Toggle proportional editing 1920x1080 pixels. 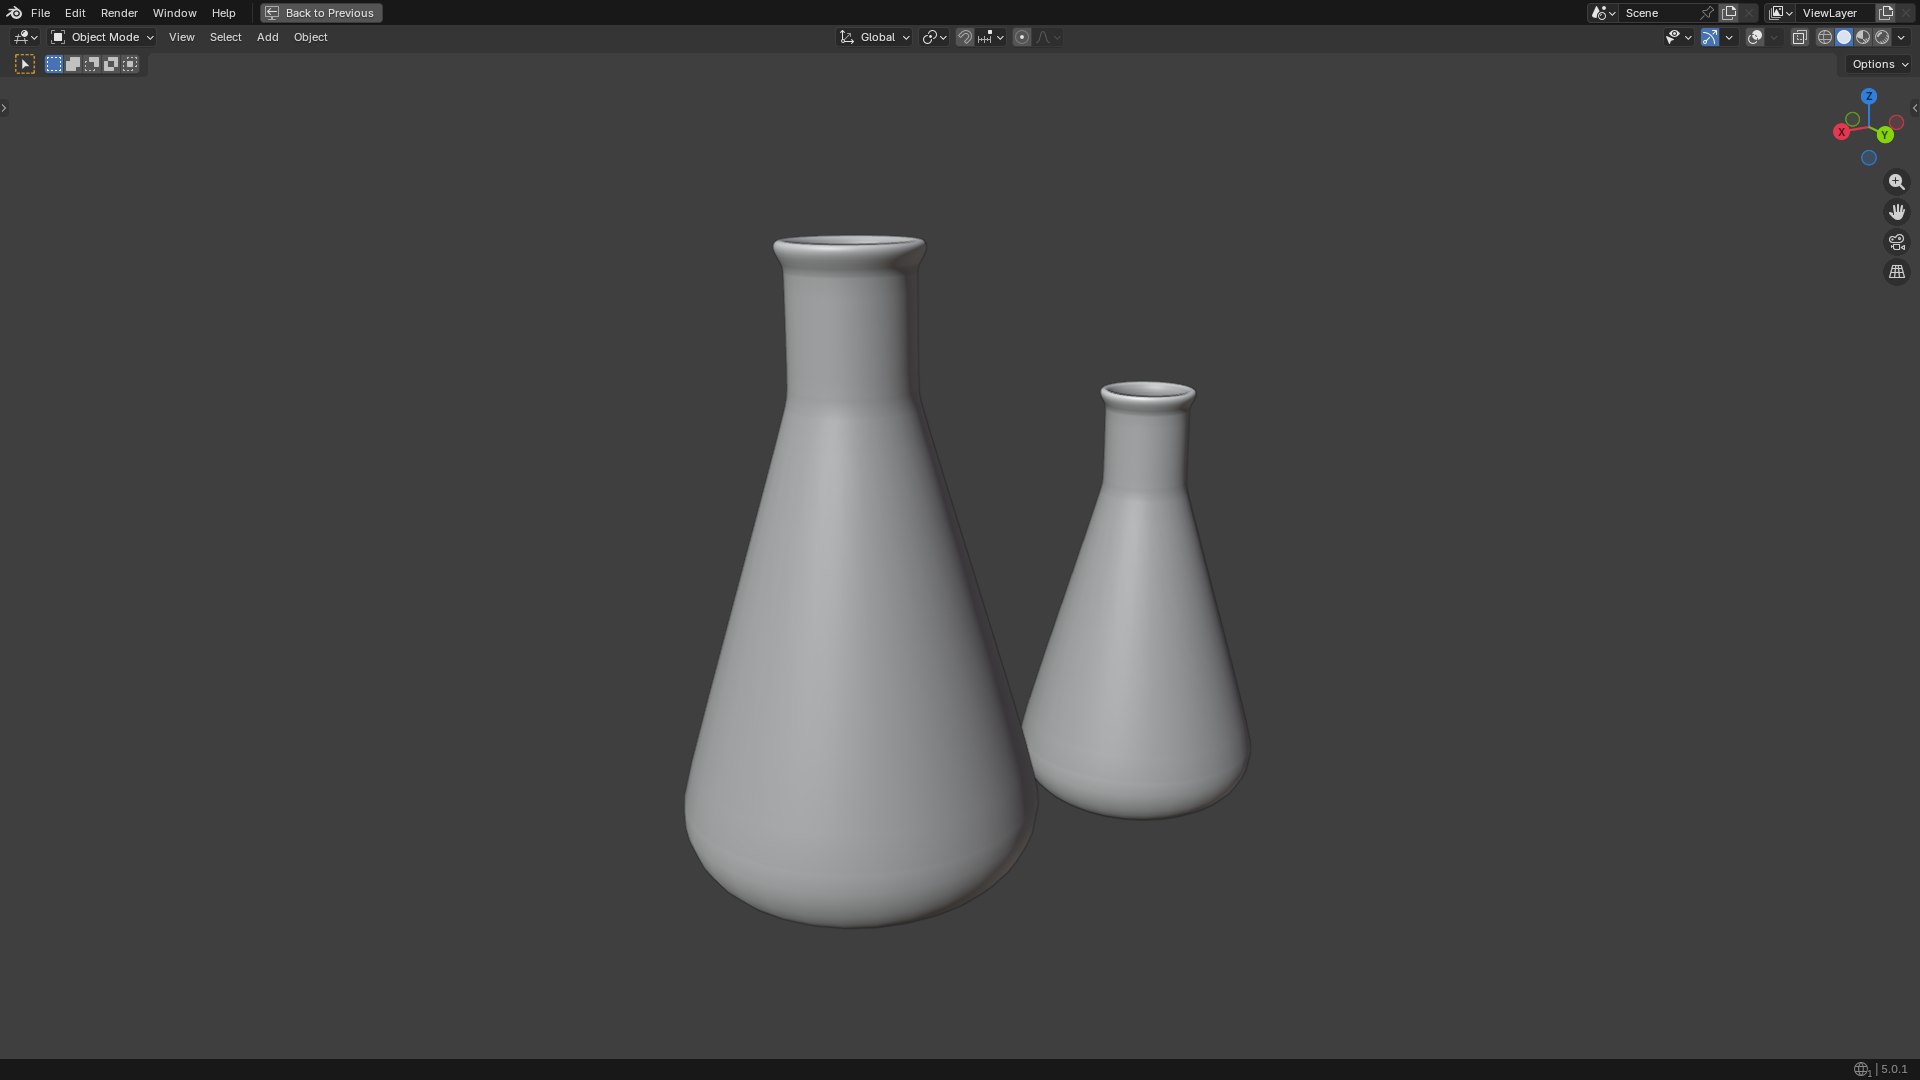pyautogui.click(x=1022, y=37)
